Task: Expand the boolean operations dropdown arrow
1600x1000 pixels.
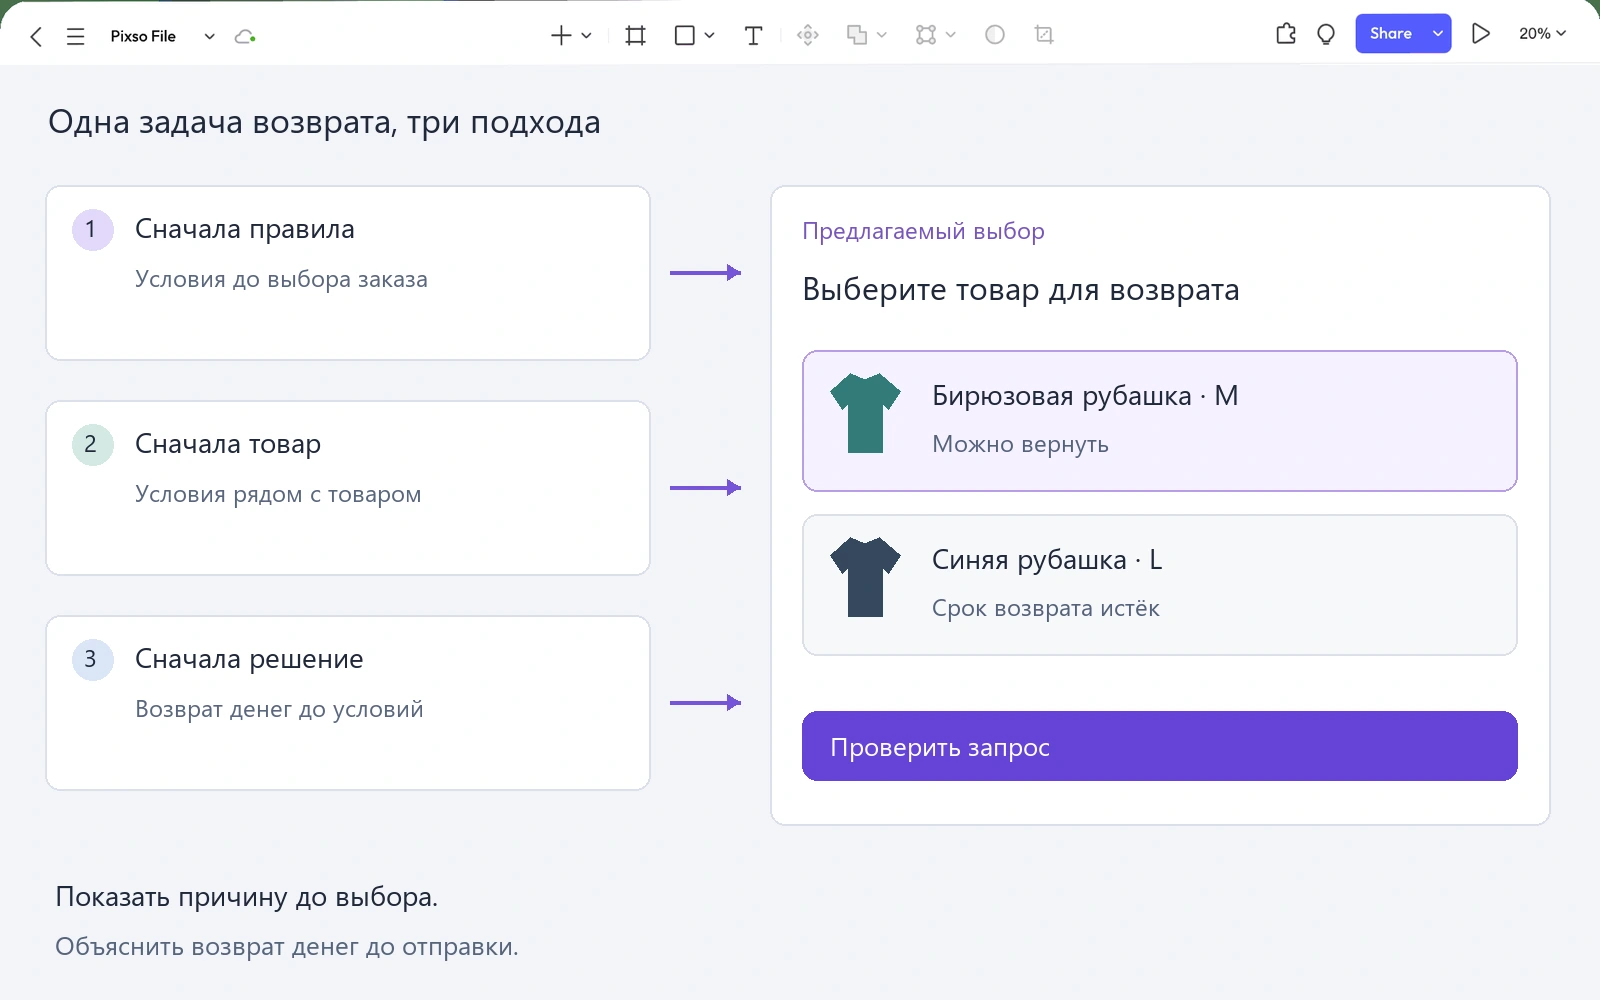Action: [881, 36]
